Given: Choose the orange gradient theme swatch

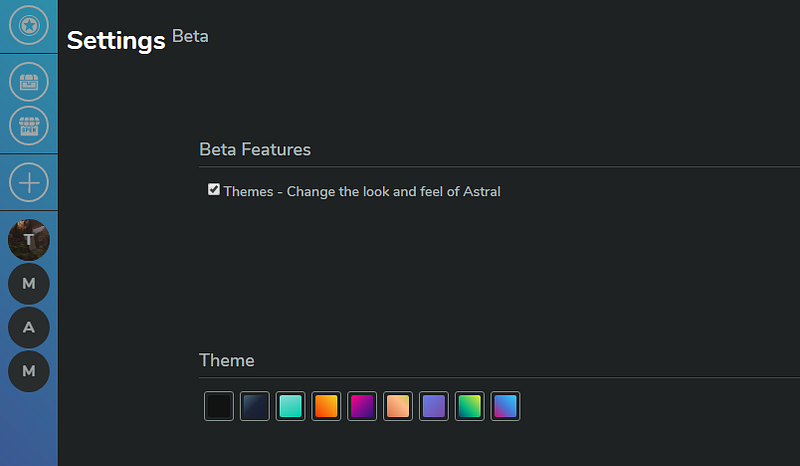Looking at the screenshot, I should pos(327,406).
